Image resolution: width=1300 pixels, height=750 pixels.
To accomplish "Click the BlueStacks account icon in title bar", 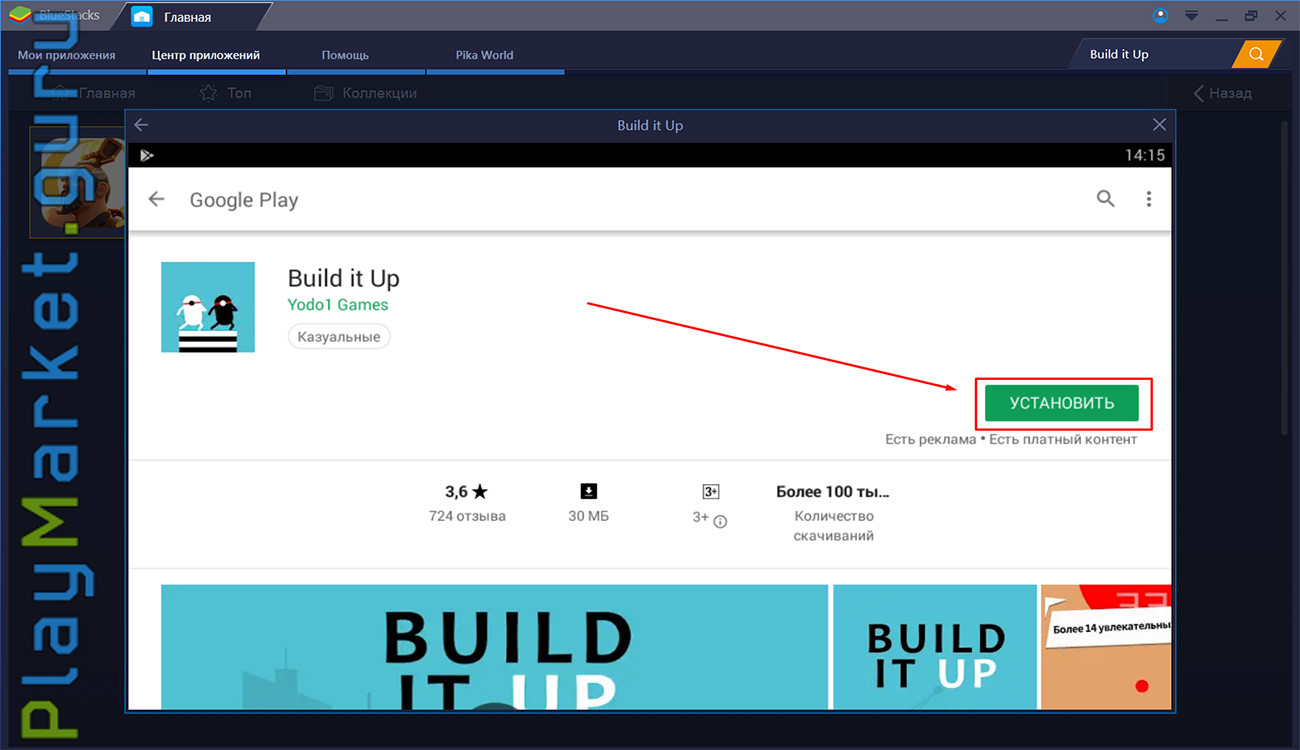I will pyautogui.click(x=1161, y=15).
